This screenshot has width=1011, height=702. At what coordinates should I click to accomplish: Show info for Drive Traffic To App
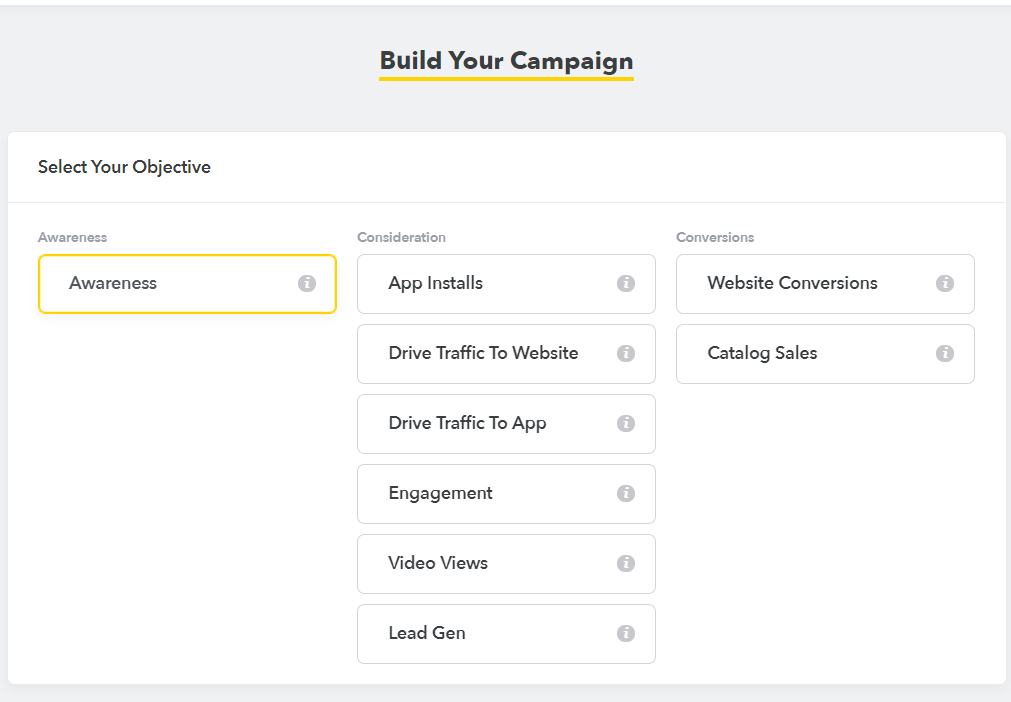tap(626, 423)
